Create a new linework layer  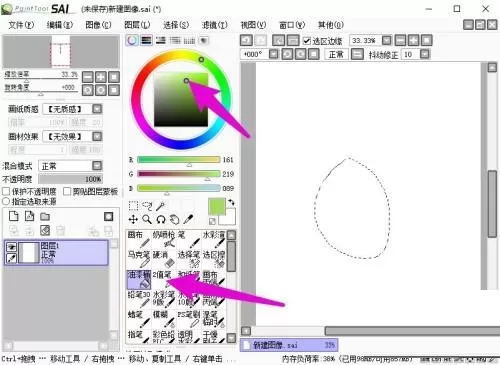29,216
